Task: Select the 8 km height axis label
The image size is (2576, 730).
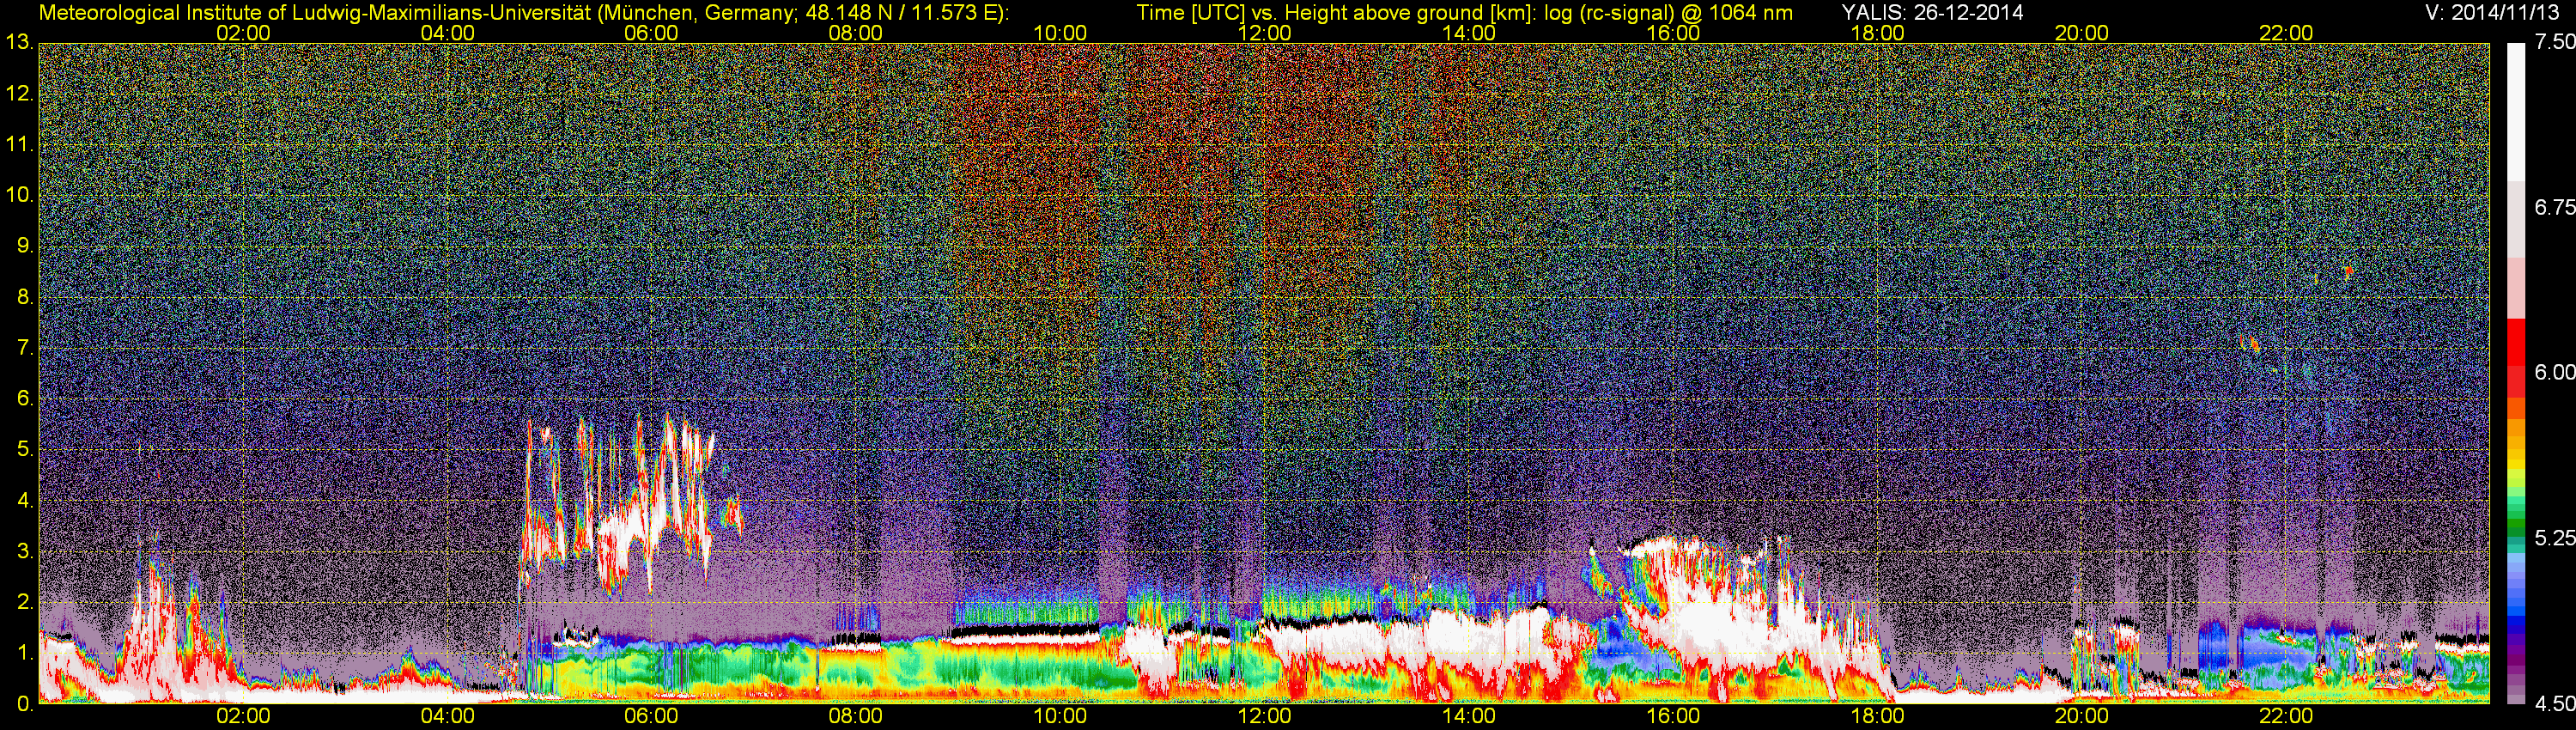Action: pos(25,297)
